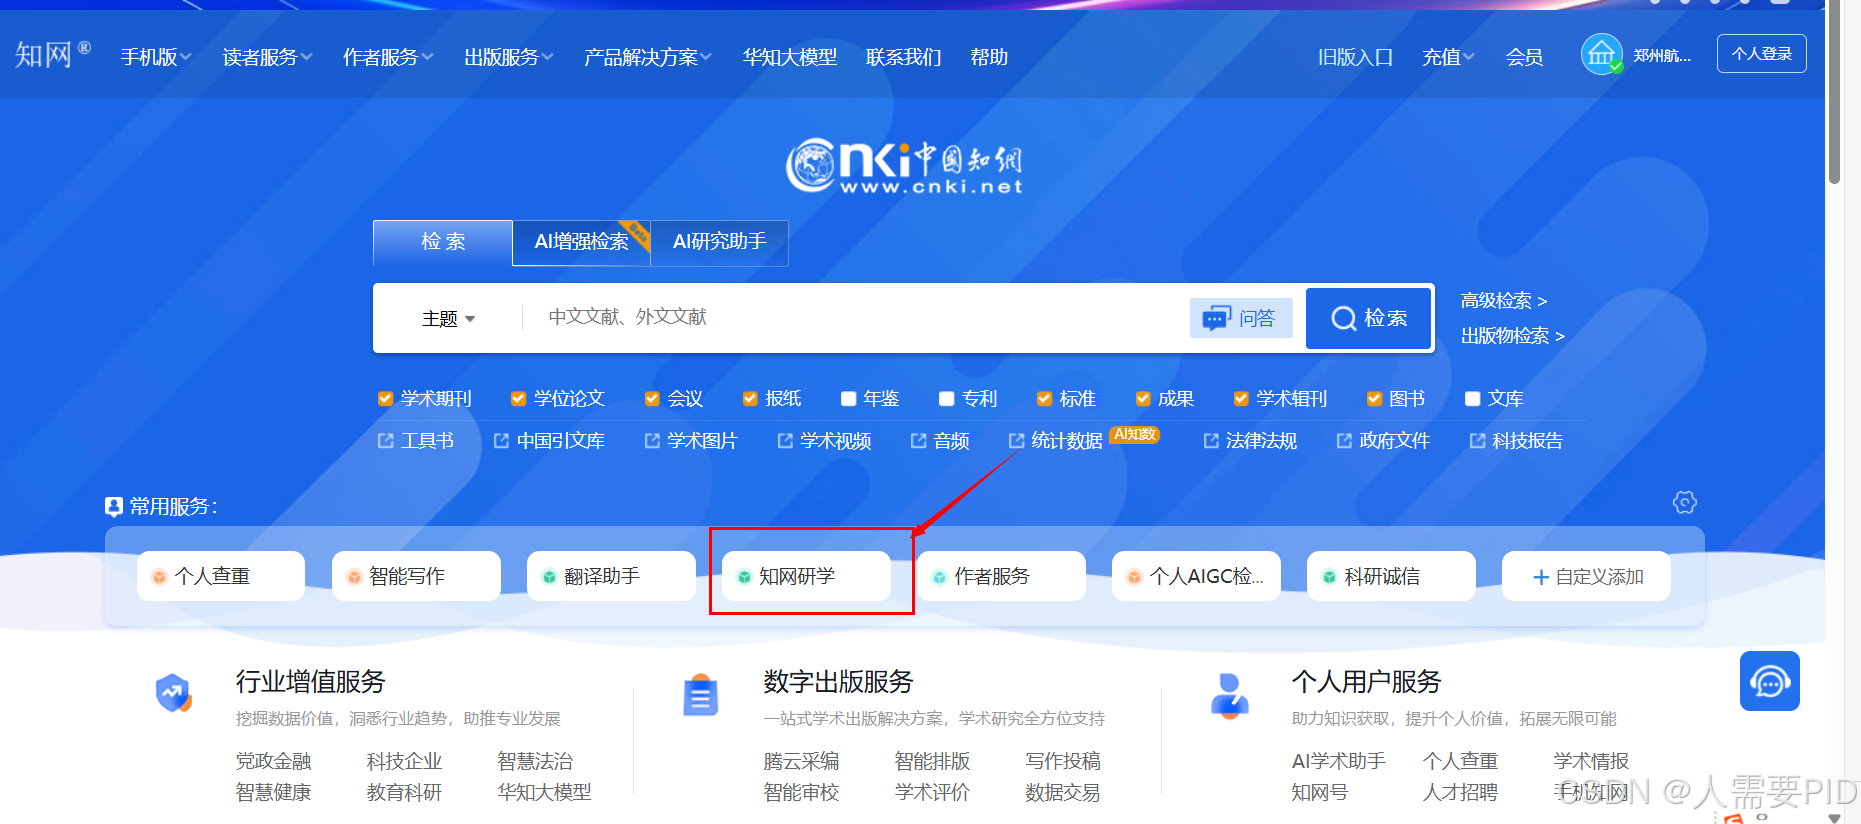Screen dimensions: 1861x824
Task: Check the 年鉴 checkbox
Action: (x=848, y=399)
